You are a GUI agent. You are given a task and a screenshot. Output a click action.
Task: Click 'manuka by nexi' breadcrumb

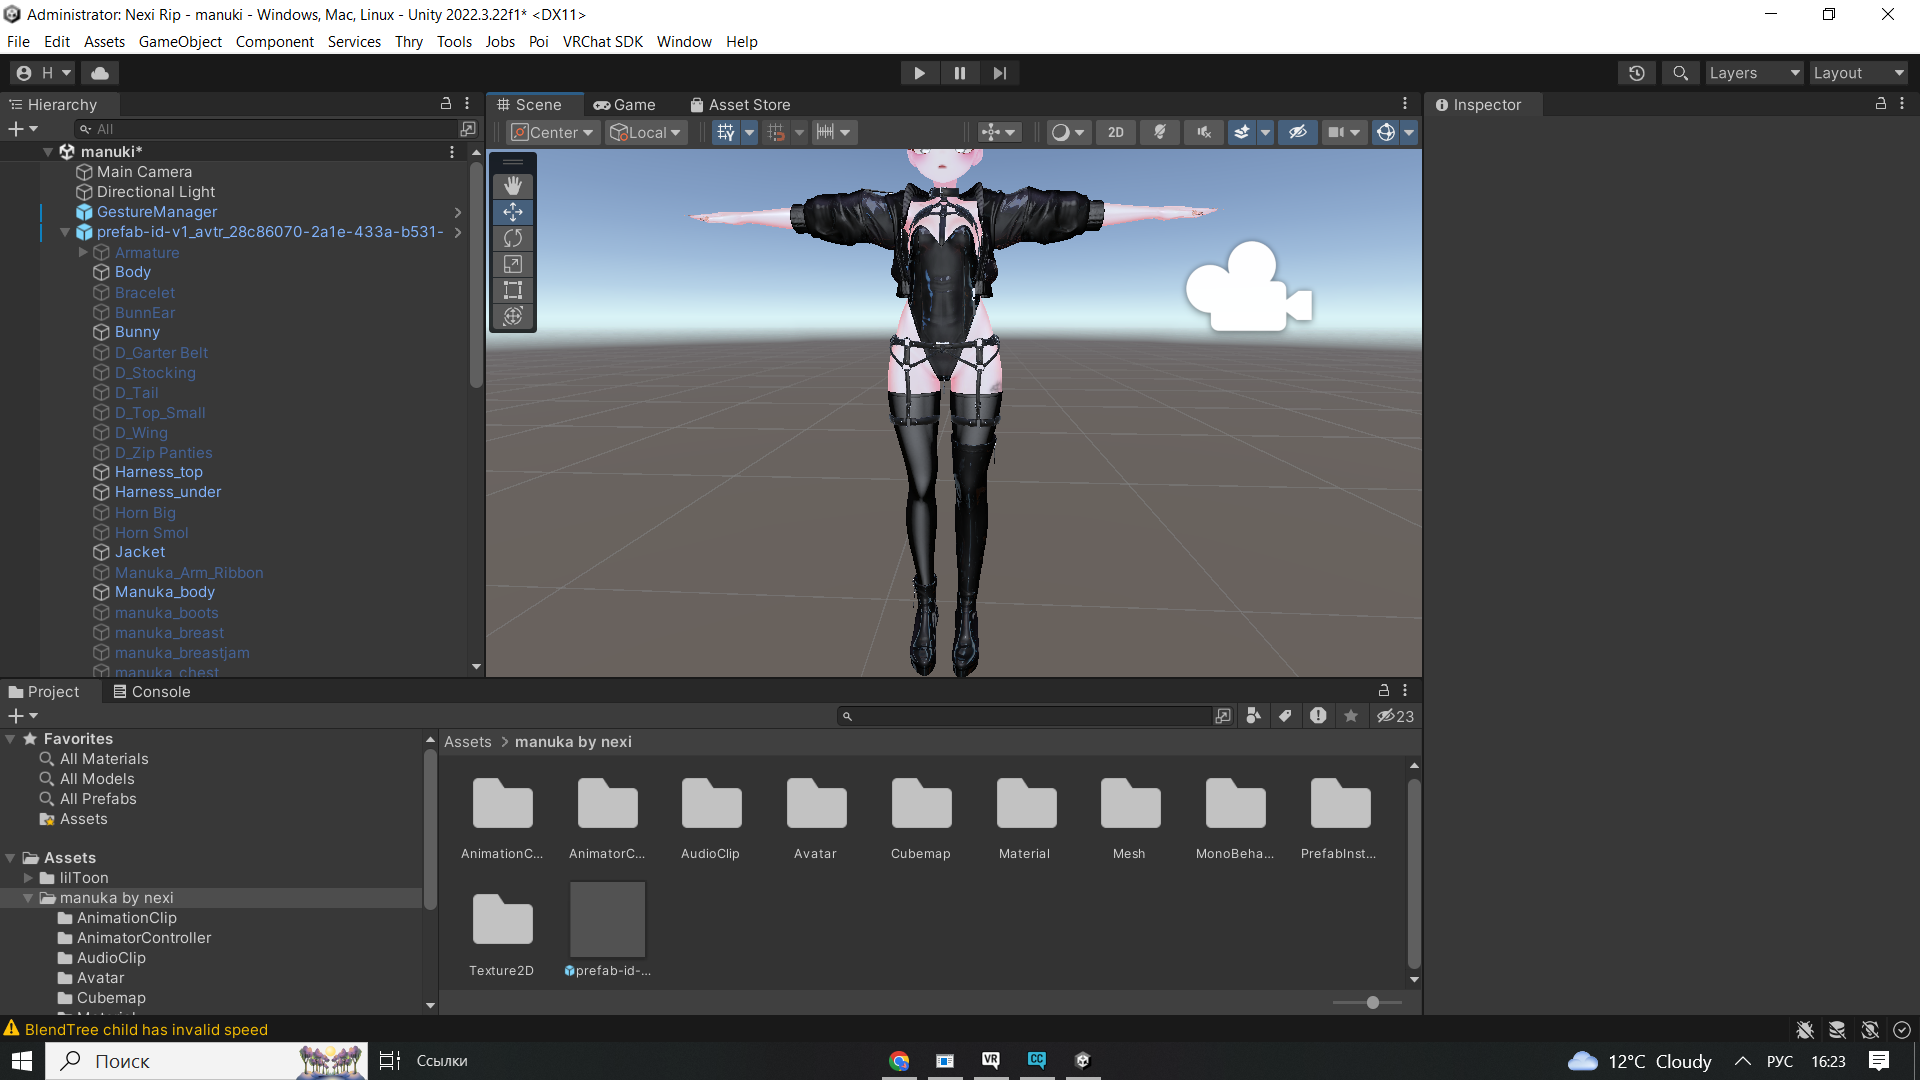[573, 742]
